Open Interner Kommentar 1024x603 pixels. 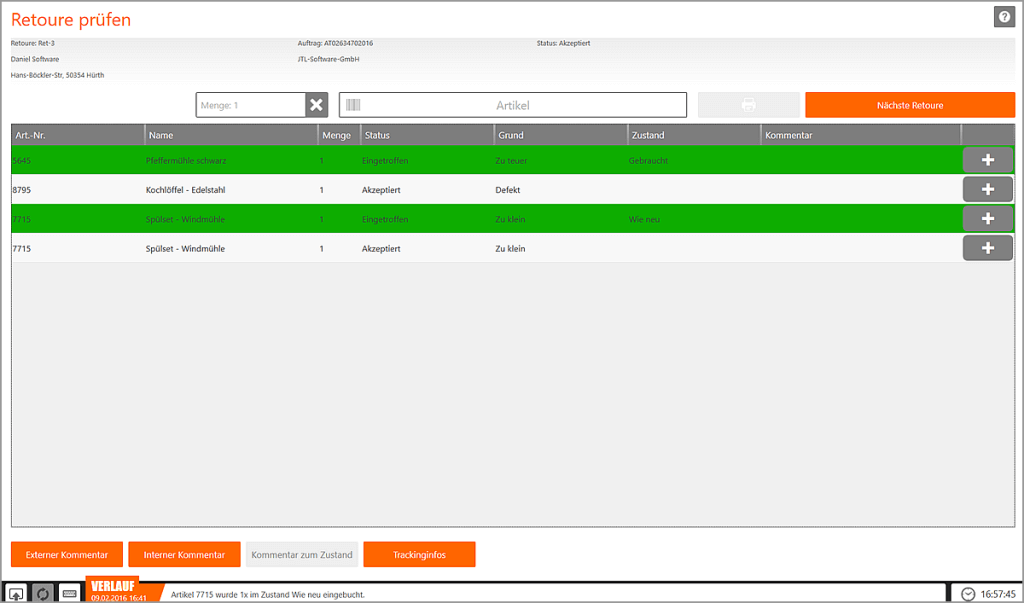coord(184,554)
